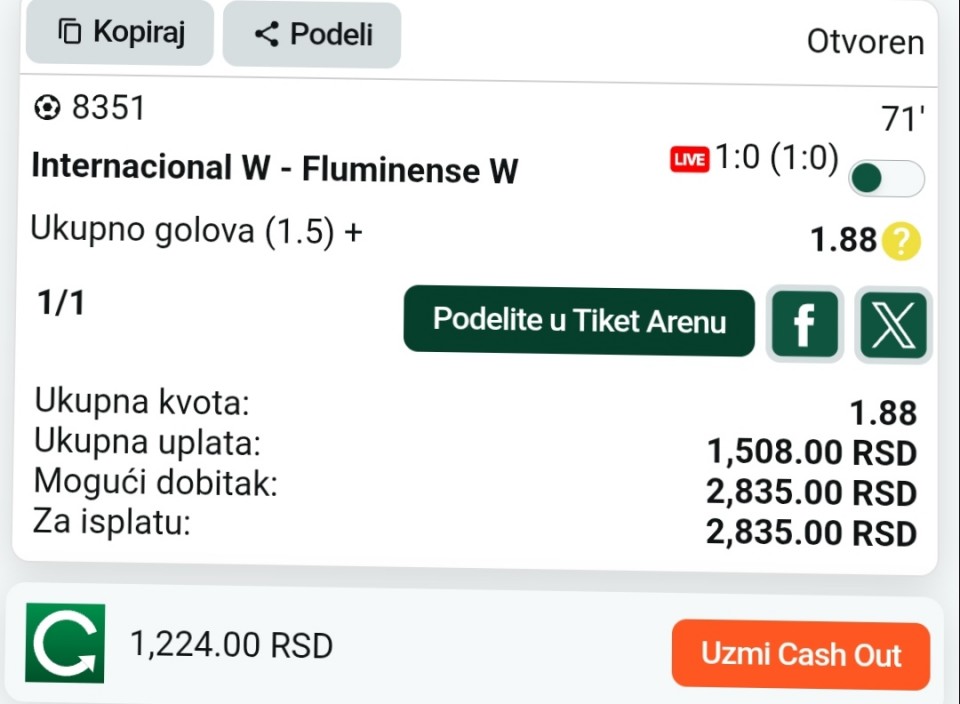This screenshot has height=704, width=960.
Task: Open the Podeli share option
Action: (312, 34)
